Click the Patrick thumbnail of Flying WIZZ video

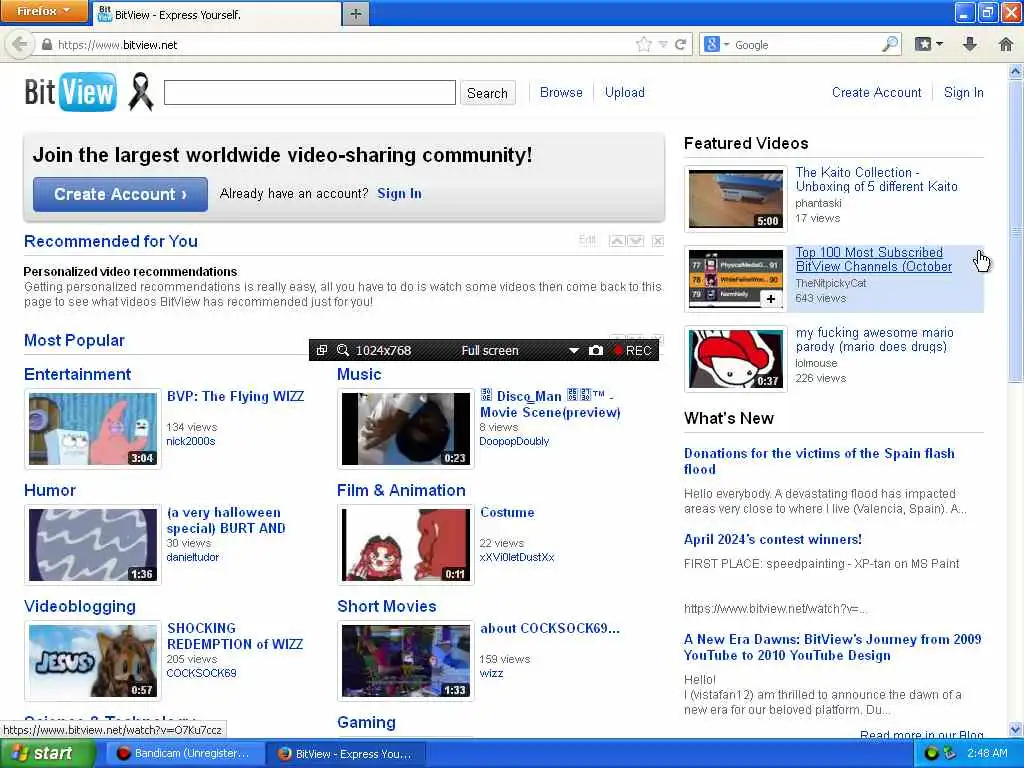click(93, 429)
